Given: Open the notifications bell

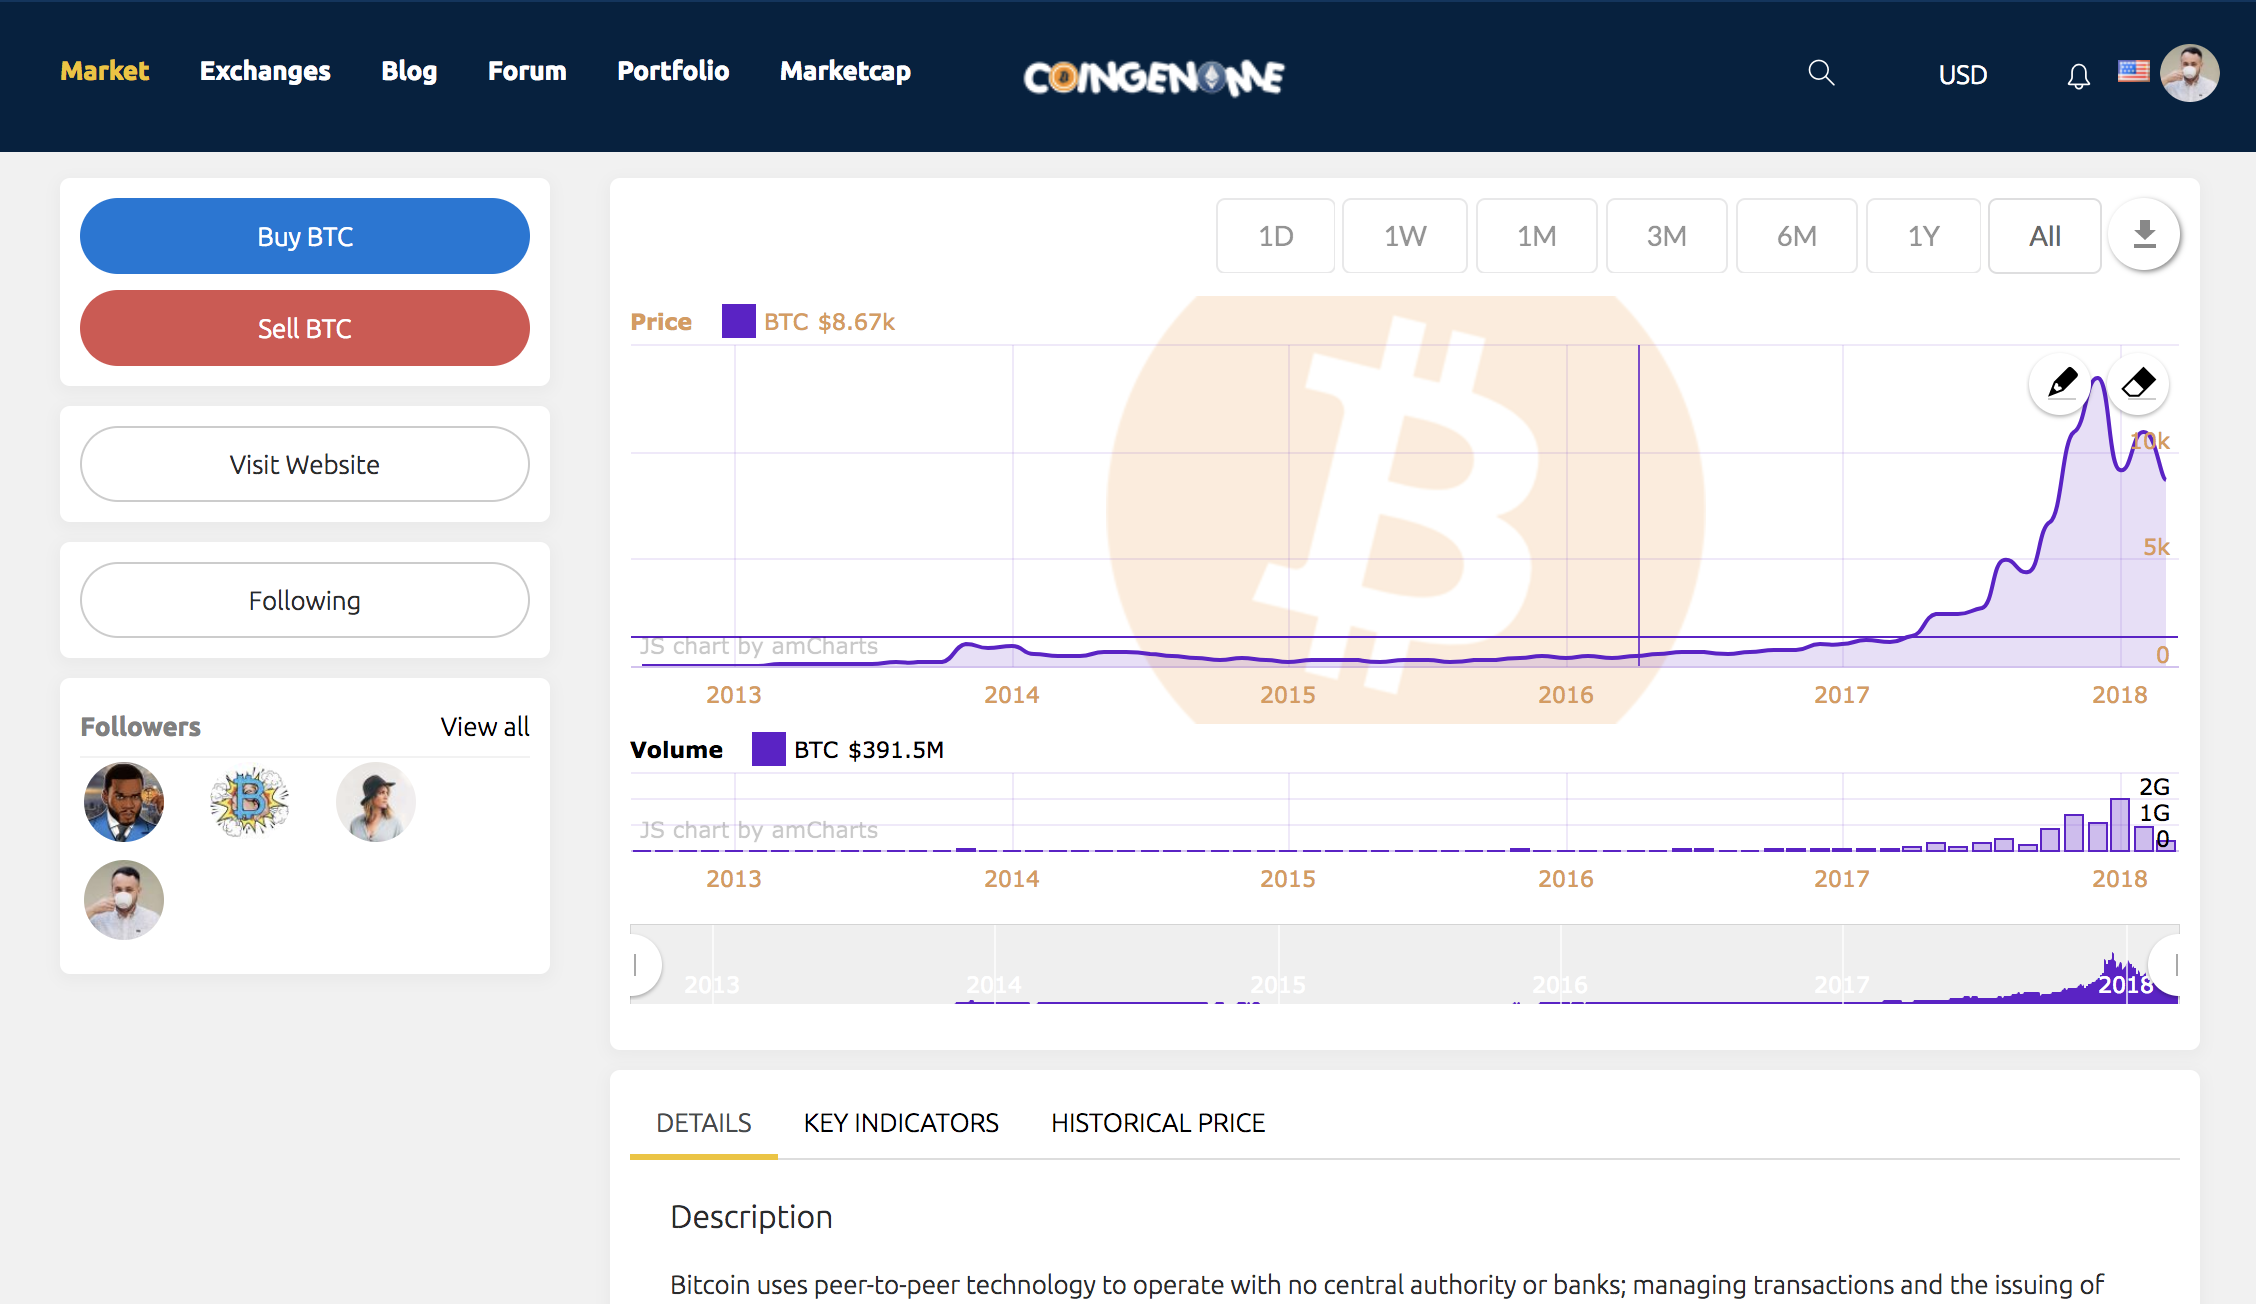Looking at the screenshot, I should pyautogui.click(x=2078, y=76).
